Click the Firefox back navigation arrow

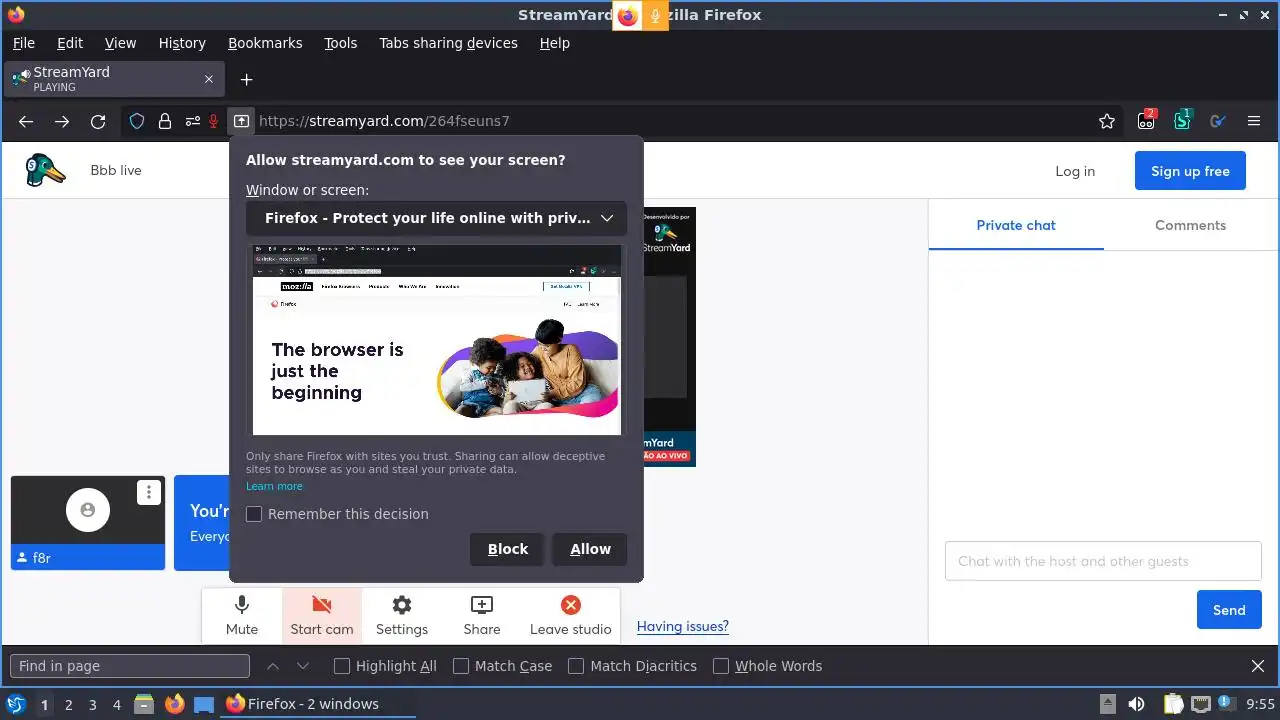[26, 121]
